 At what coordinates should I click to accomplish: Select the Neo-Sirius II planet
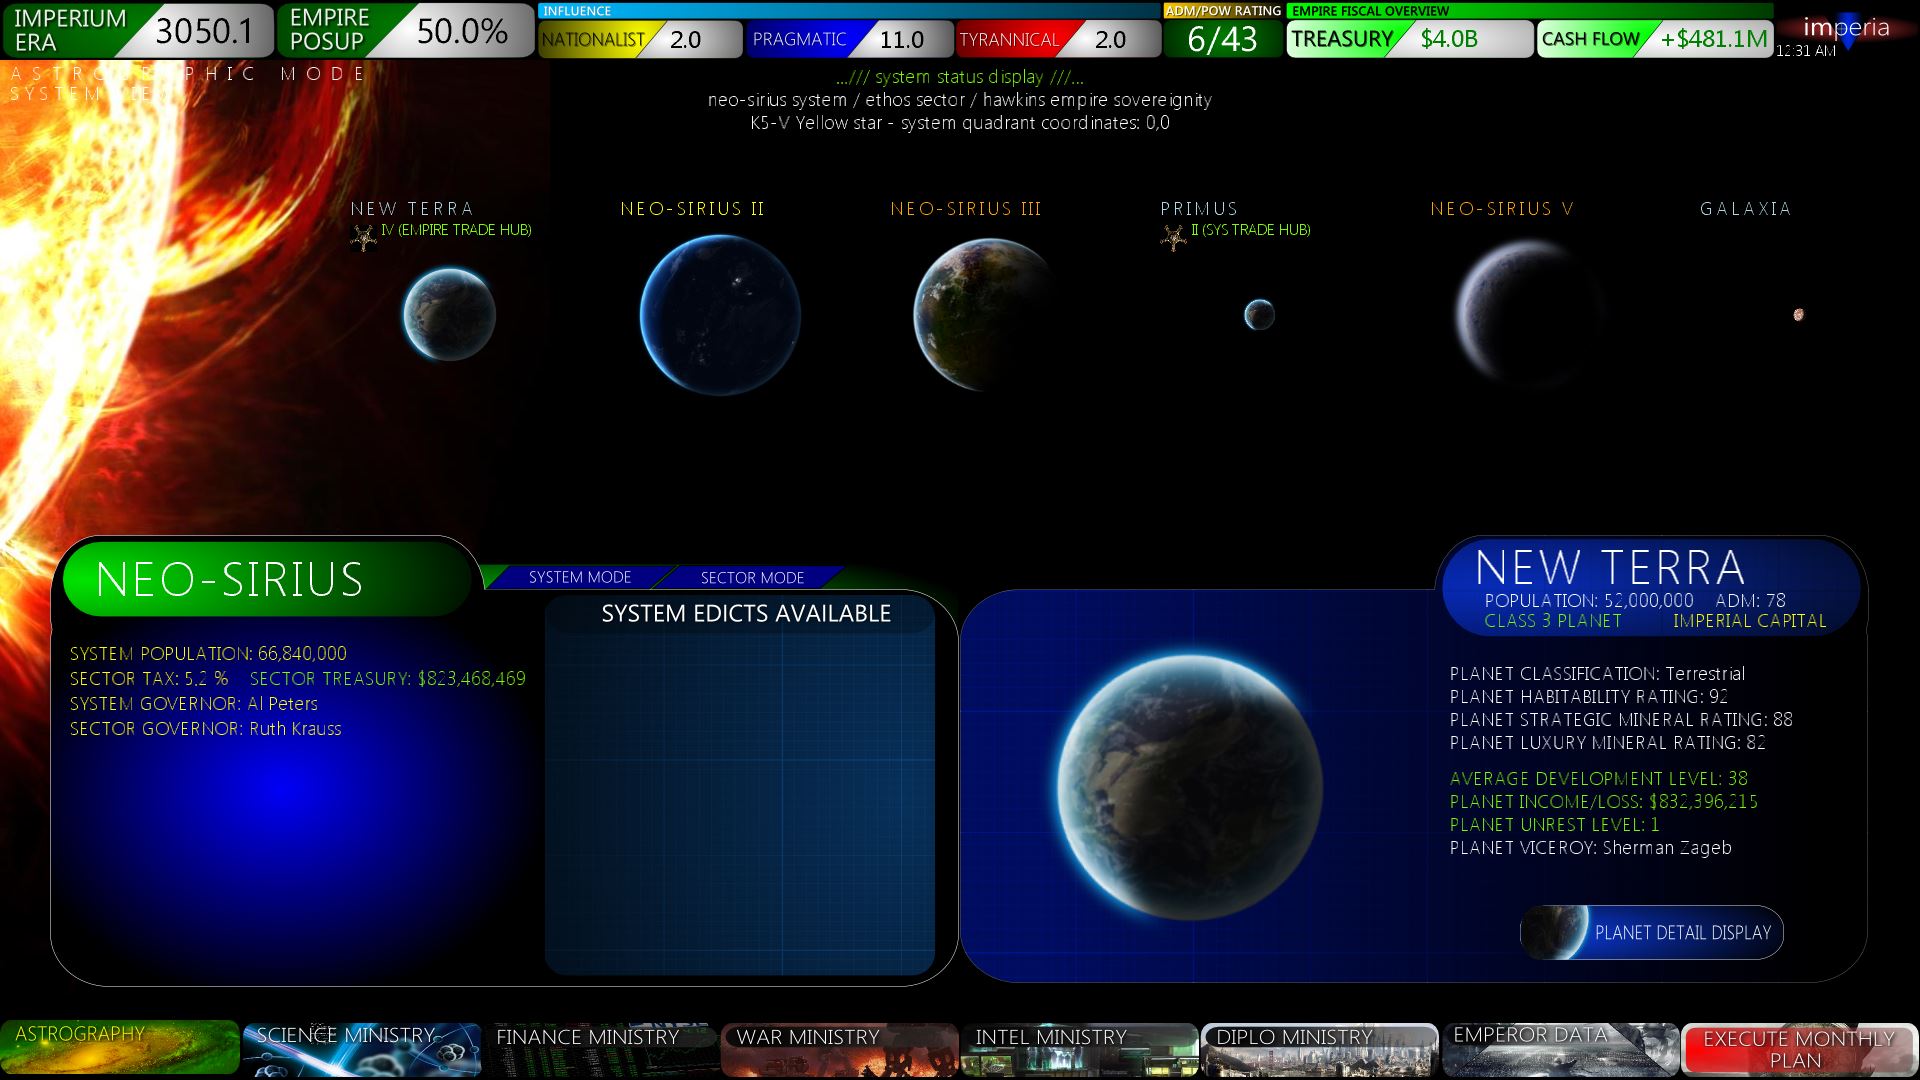[720, 315]
